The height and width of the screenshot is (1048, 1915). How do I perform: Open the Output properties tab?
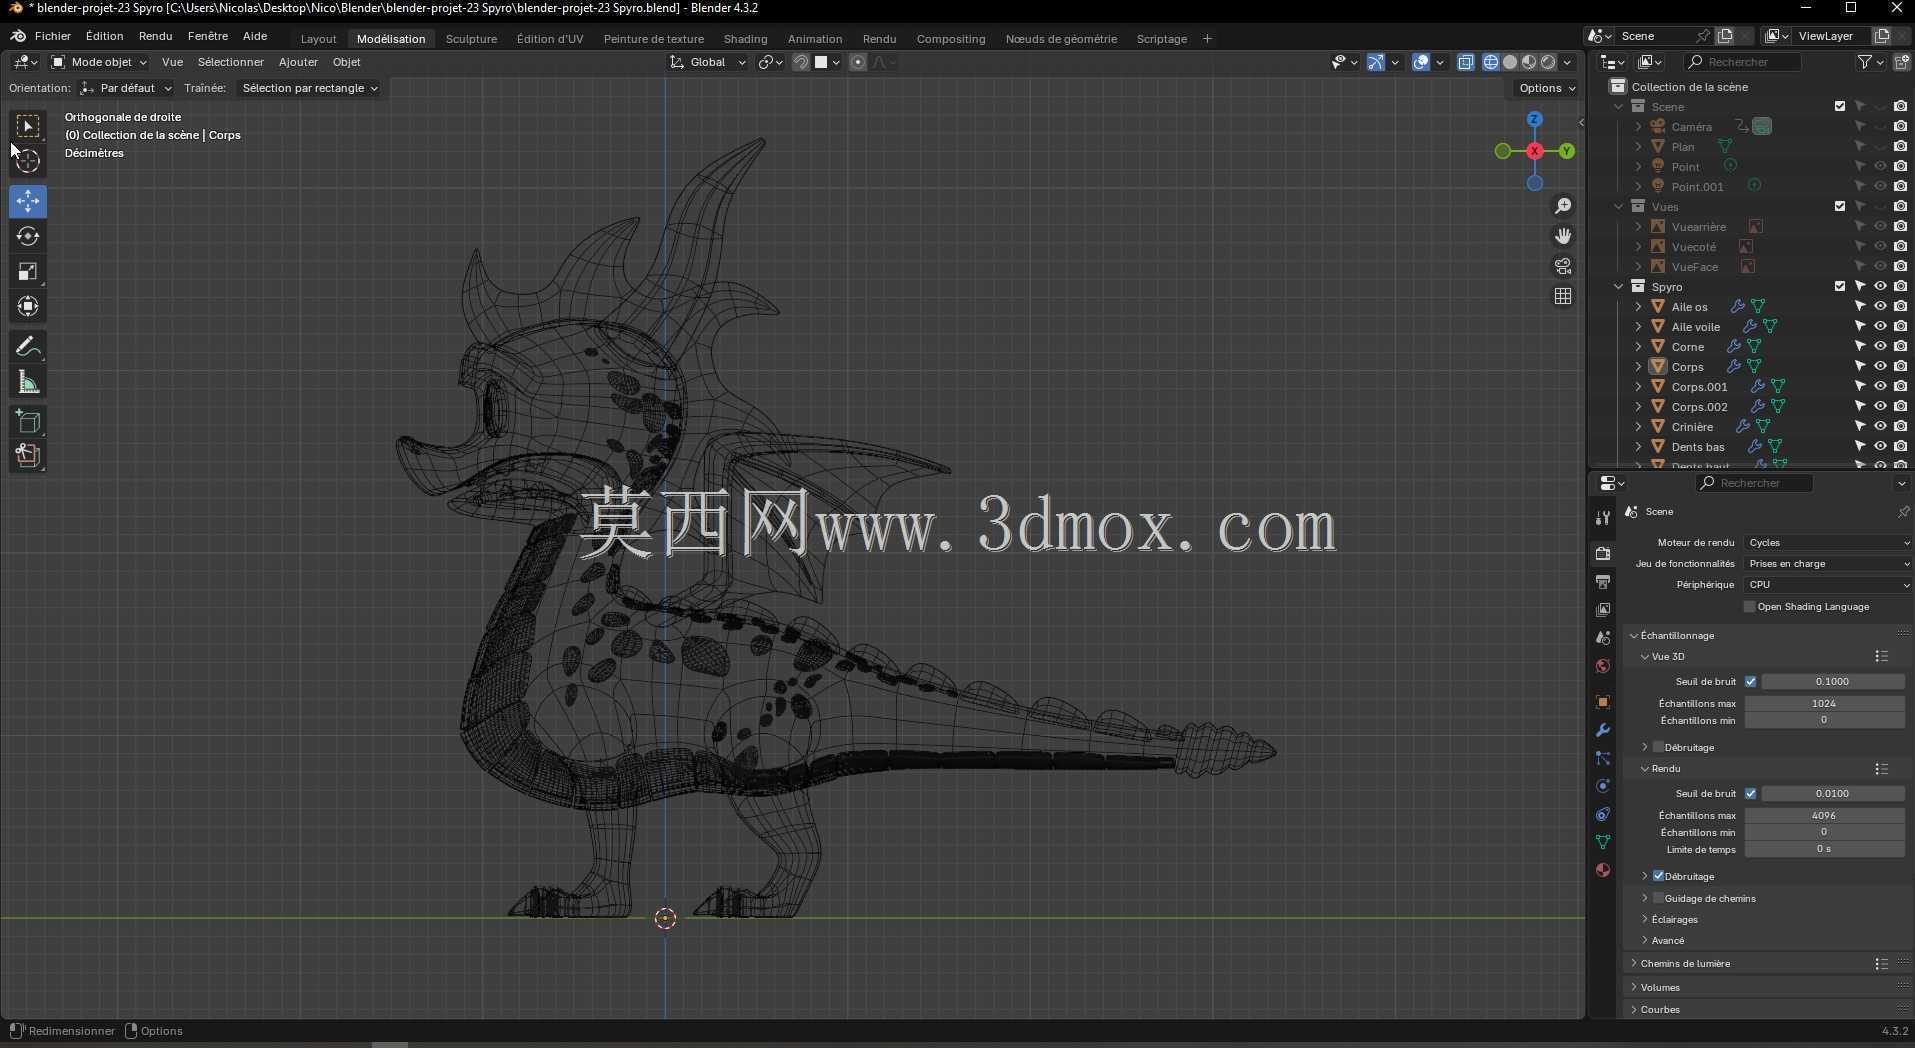click(1603, 582)
